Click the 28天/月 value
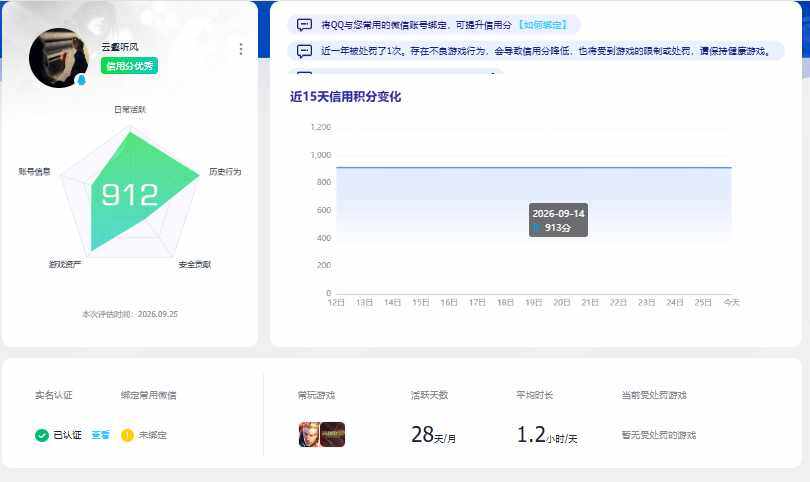 [433, 435]
